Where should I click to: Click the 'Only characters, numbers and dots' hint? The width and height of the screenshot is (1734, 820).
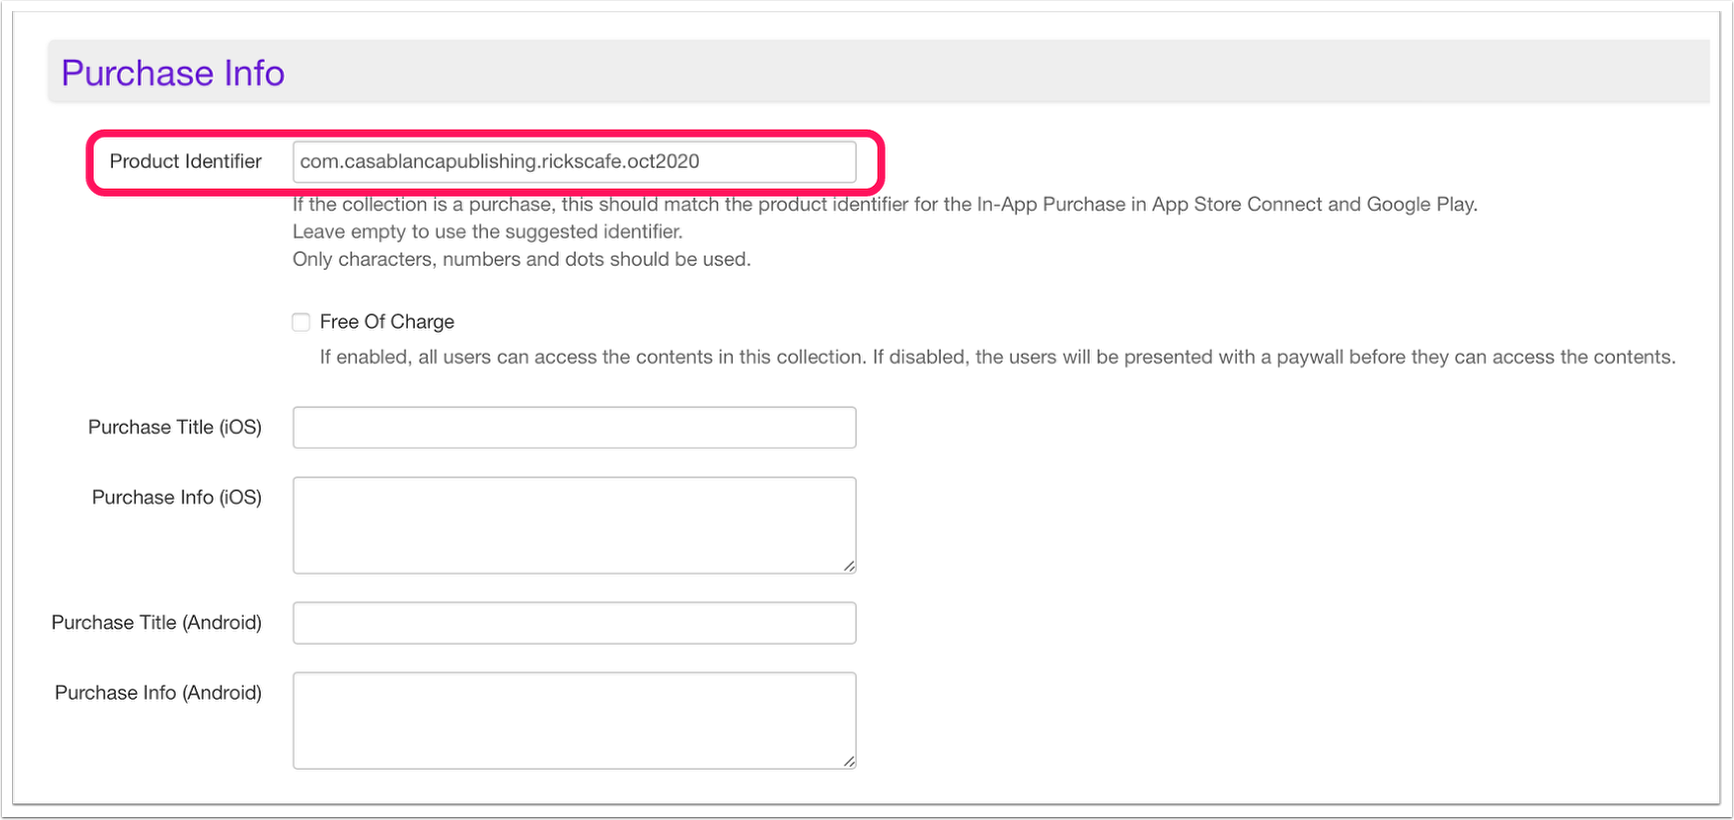(x=521, y=259)
